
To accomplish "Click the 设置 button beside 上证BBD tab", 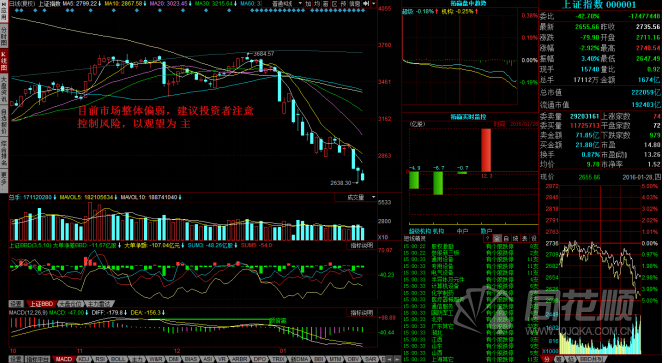I will [x=16, y=304].
